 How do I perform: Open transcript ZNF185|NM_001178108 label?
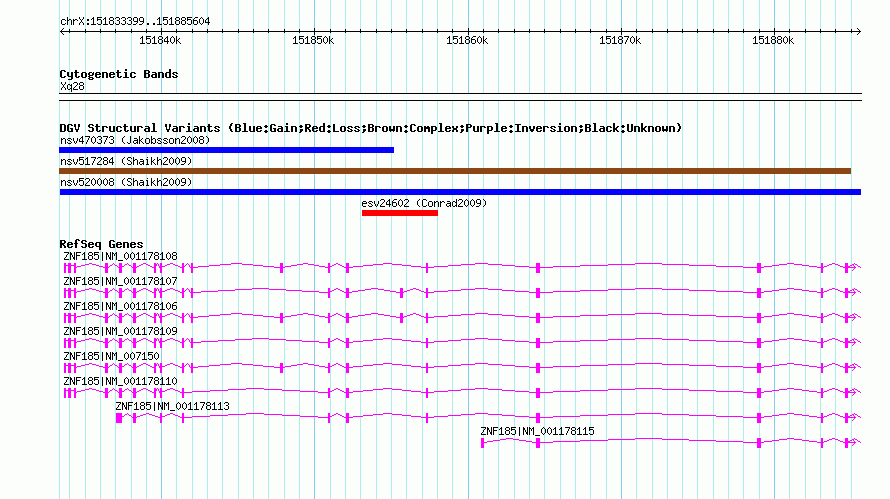coord(120,257)
